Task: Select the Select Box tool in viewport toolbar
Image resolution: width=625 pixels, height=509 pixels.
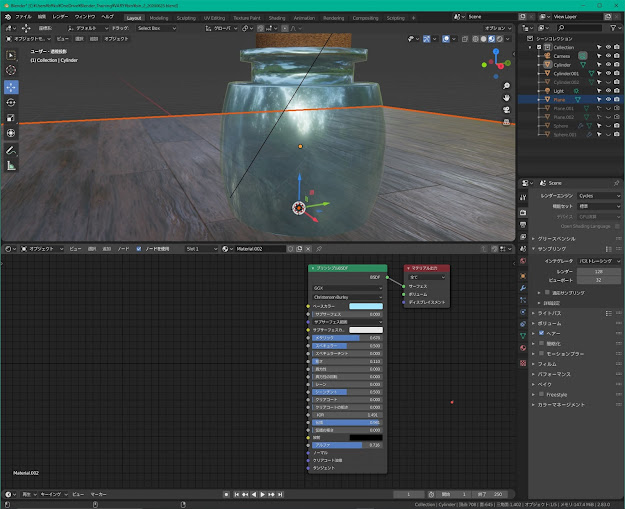Action: pyautogui.click(x=11, y=55)
